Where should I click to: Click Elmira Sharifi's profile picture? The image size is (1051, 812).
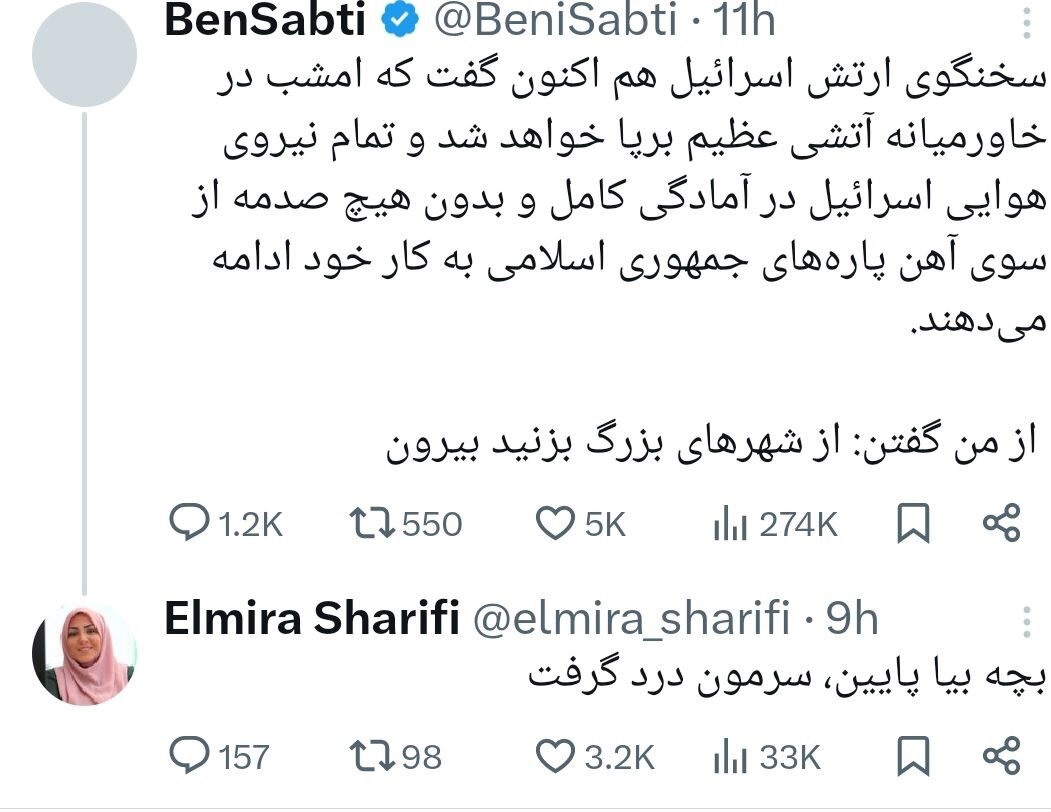click(84, 654)
